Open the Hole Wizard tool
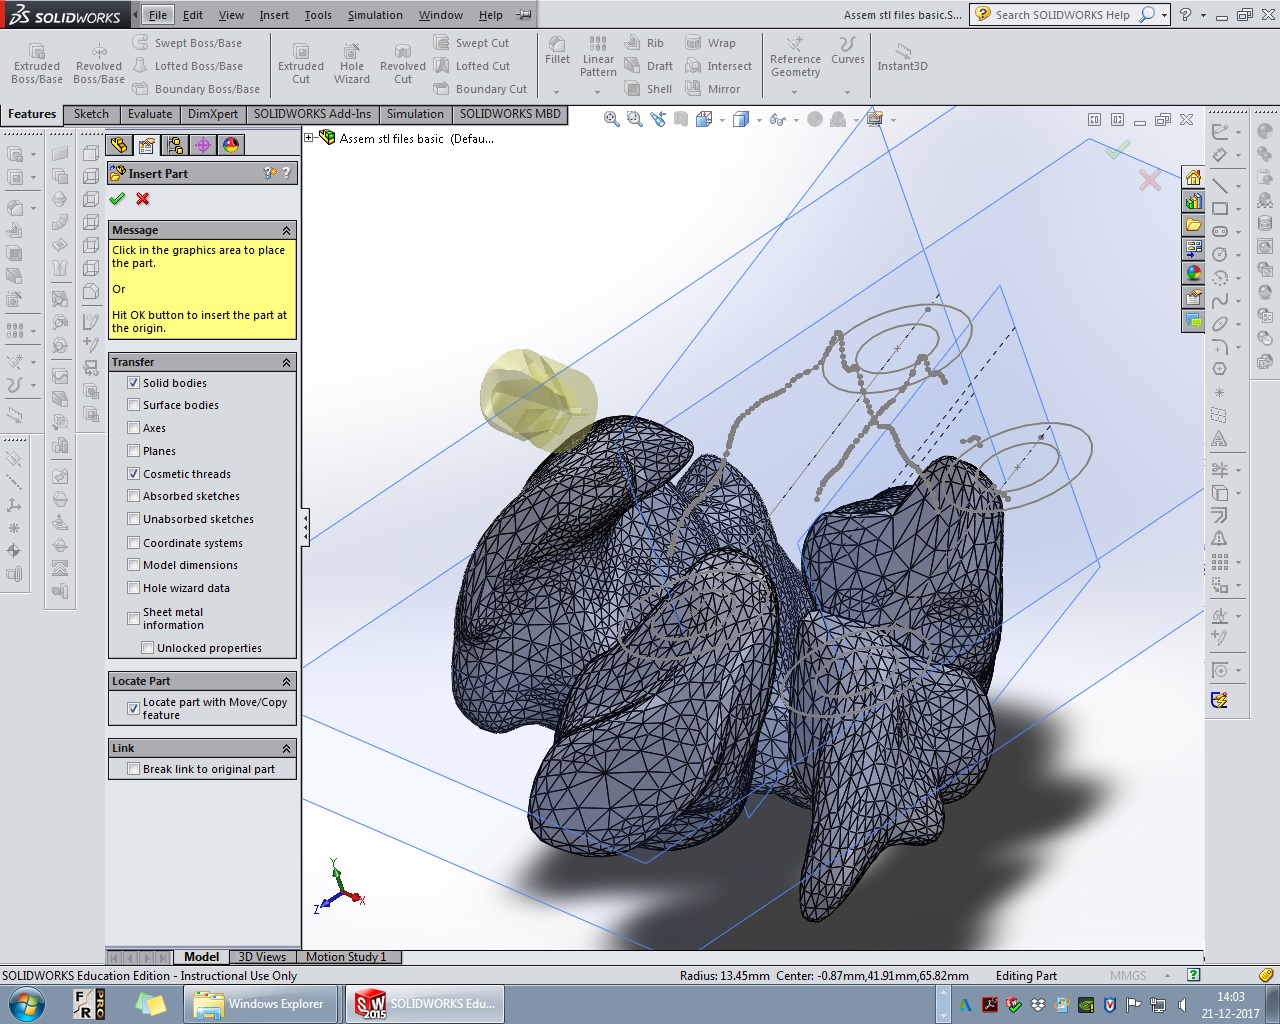 point(351,63)
